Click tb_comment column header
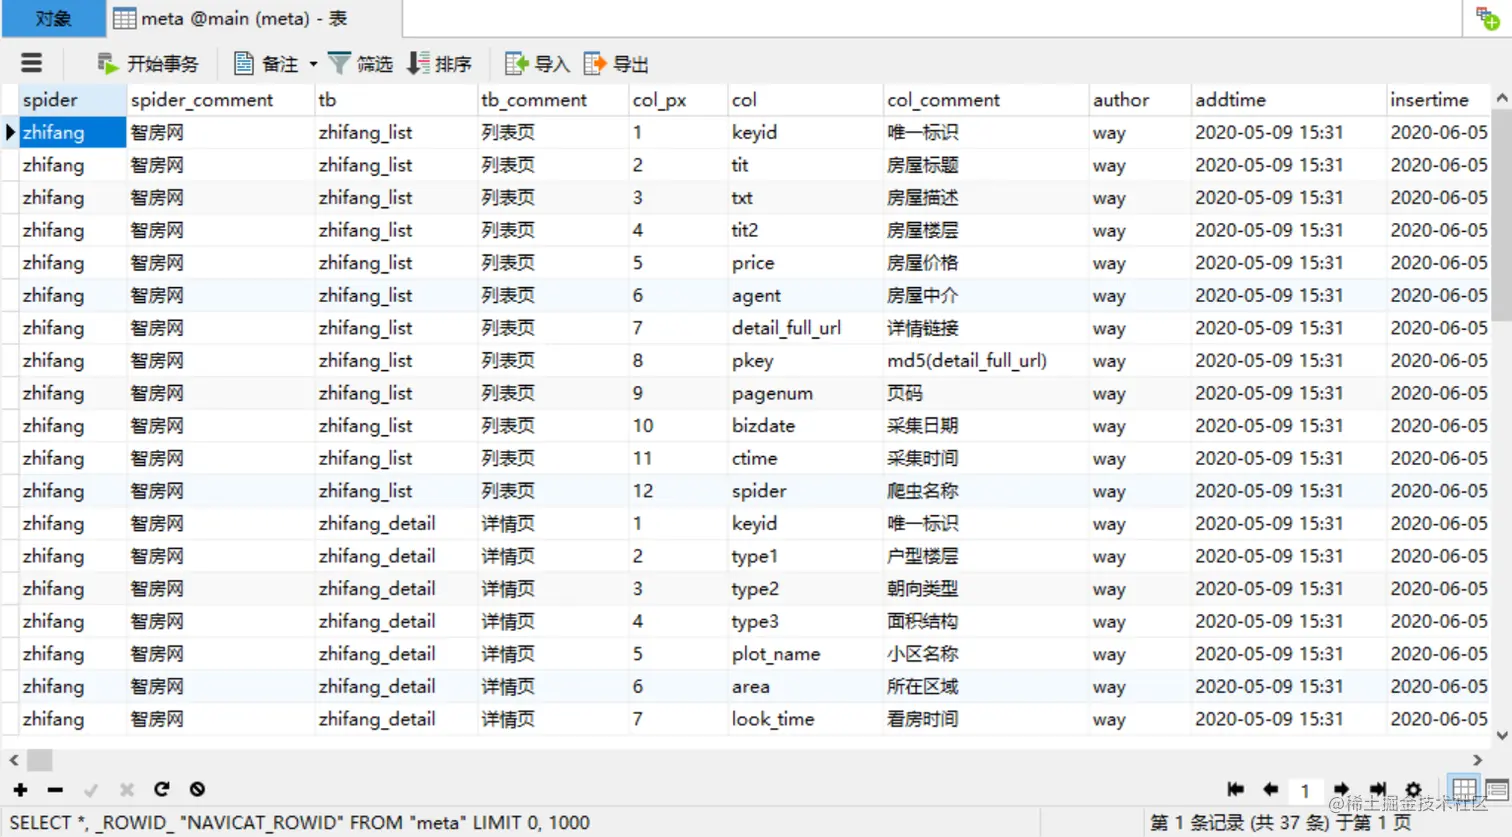Screen dimensions: 1512x837 [x=553, y=100]
